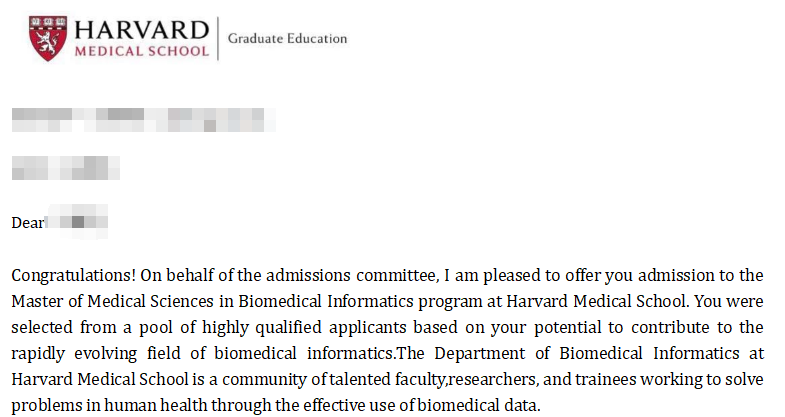Click the HARVARD wordmark in the header
Image resolution: width=785 pixels, height=417 pixels.
coord(143,30)
